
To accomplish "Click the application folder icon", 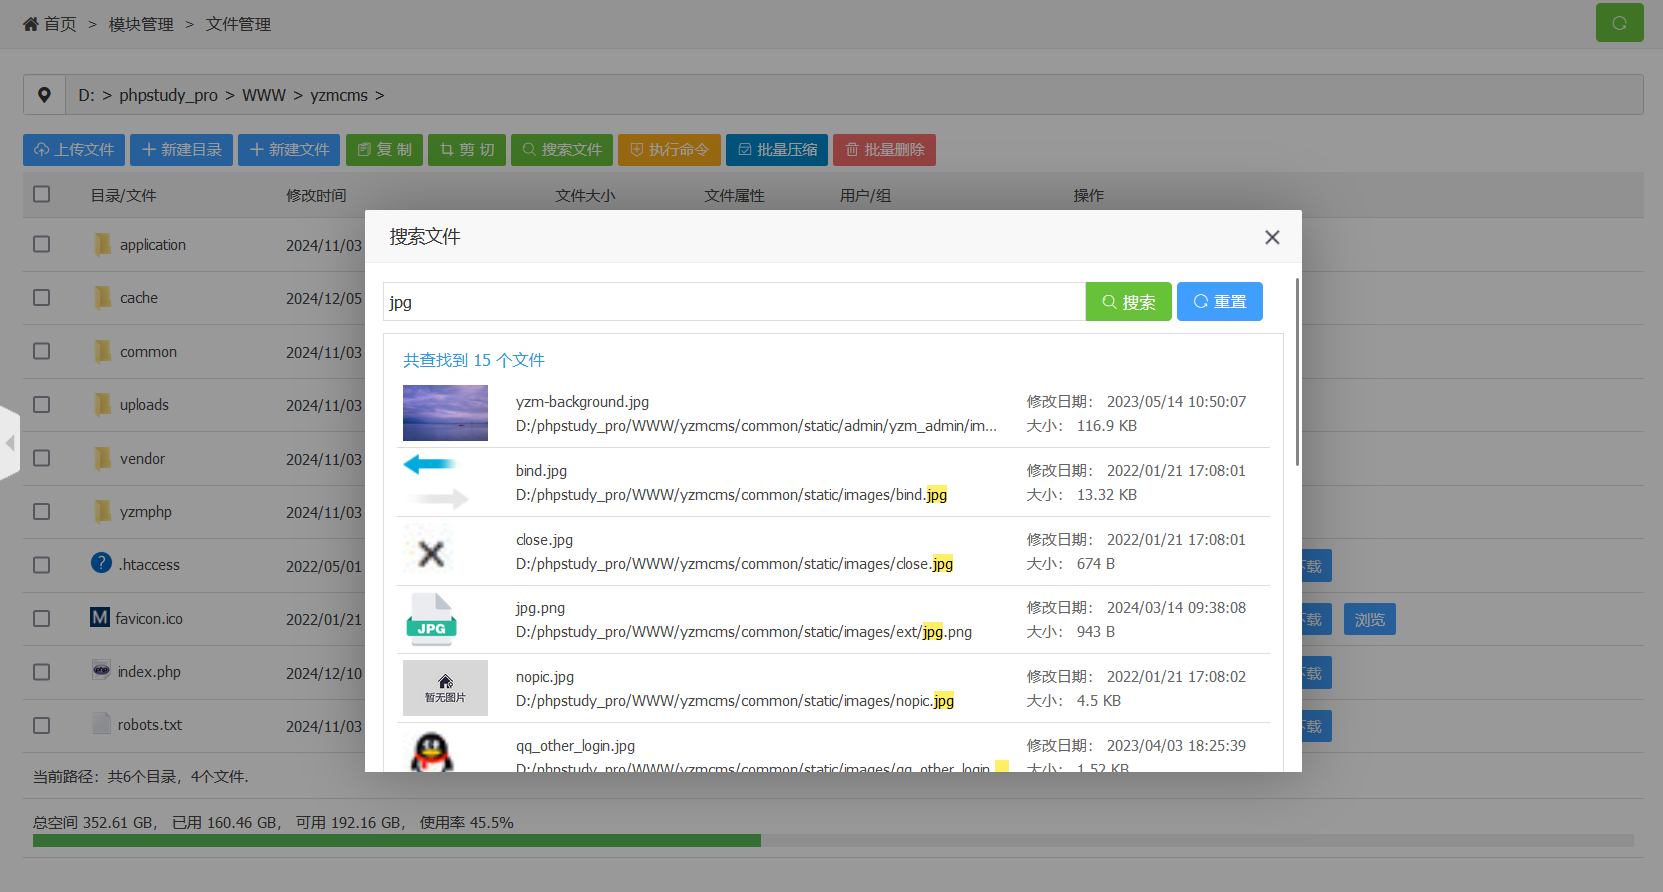I will click(102, 244).
